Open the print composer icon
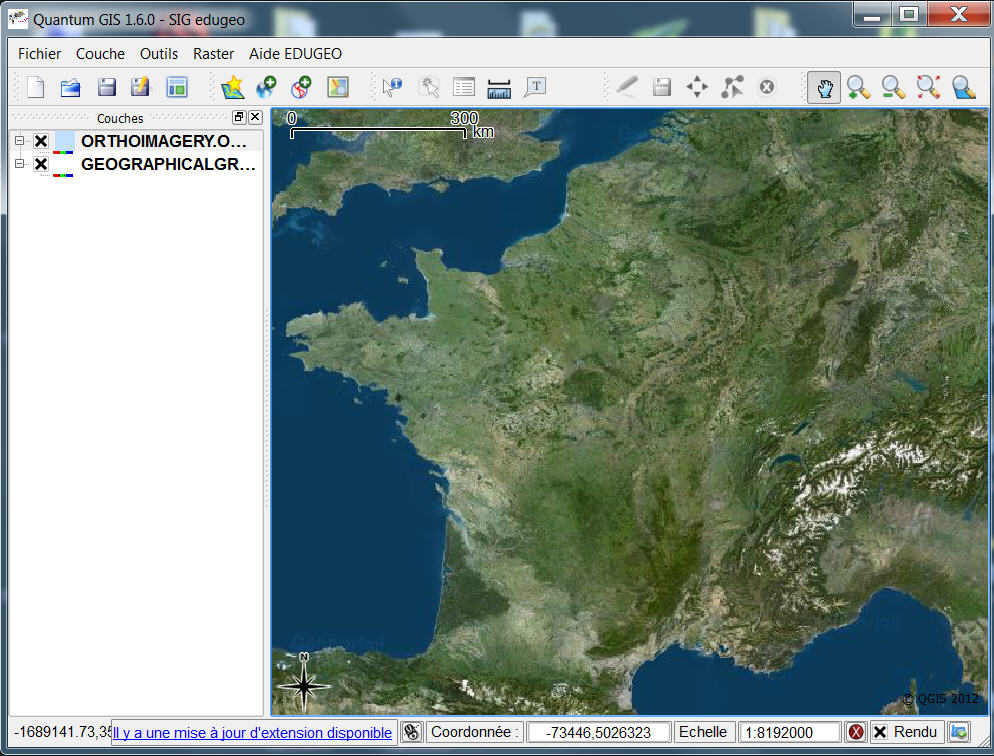 (x=177, y=87)
